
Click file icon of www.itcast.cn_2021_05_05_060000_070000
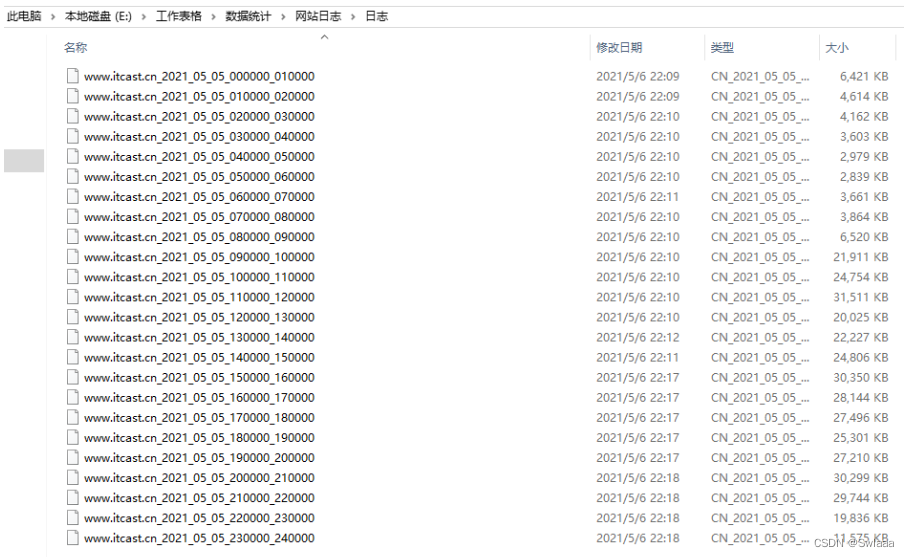[x=72, y=196]
